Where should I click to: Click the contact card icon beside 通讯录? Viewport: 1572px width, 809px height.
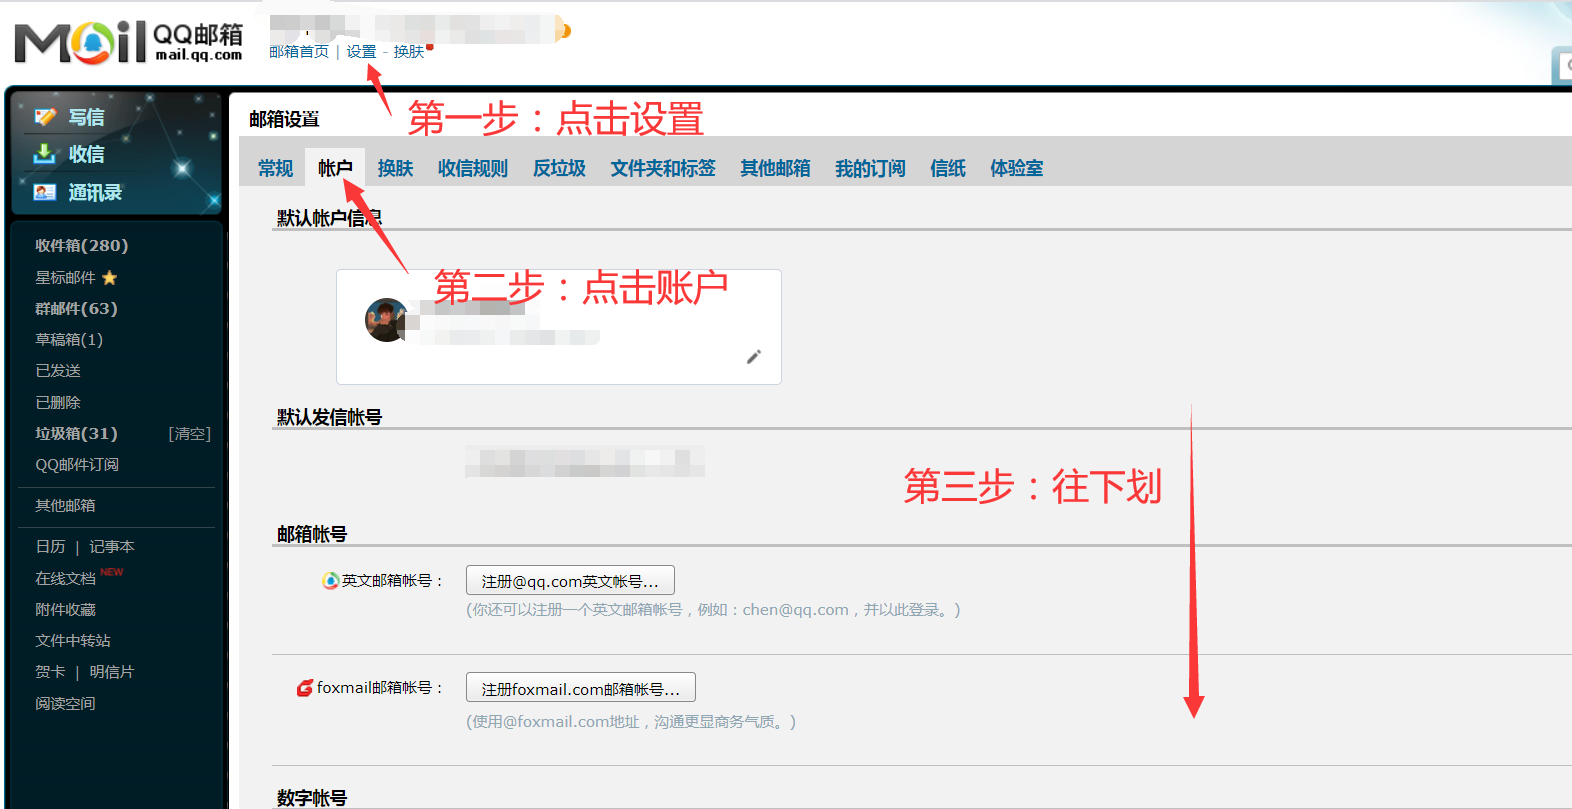pyautogui.click(x=45, y=192)
